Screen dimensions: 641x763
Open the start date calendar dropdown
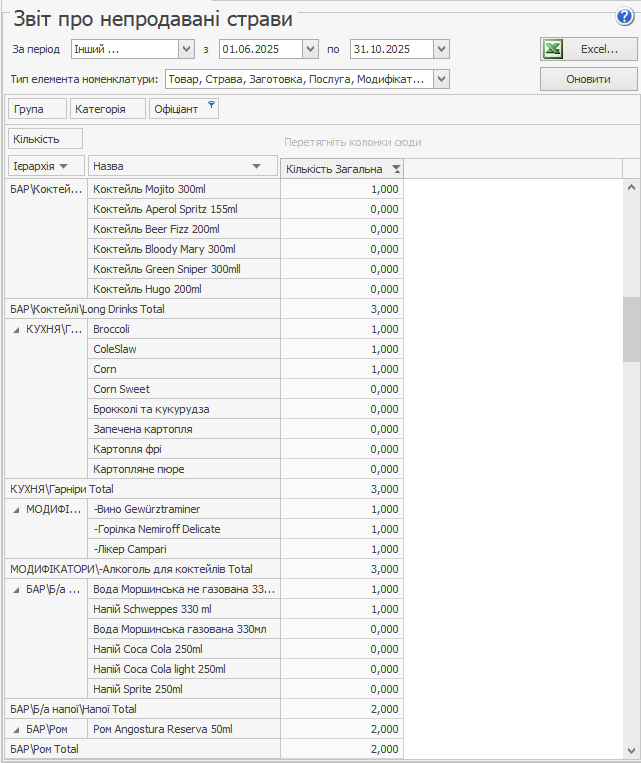[x=310, y=49]
